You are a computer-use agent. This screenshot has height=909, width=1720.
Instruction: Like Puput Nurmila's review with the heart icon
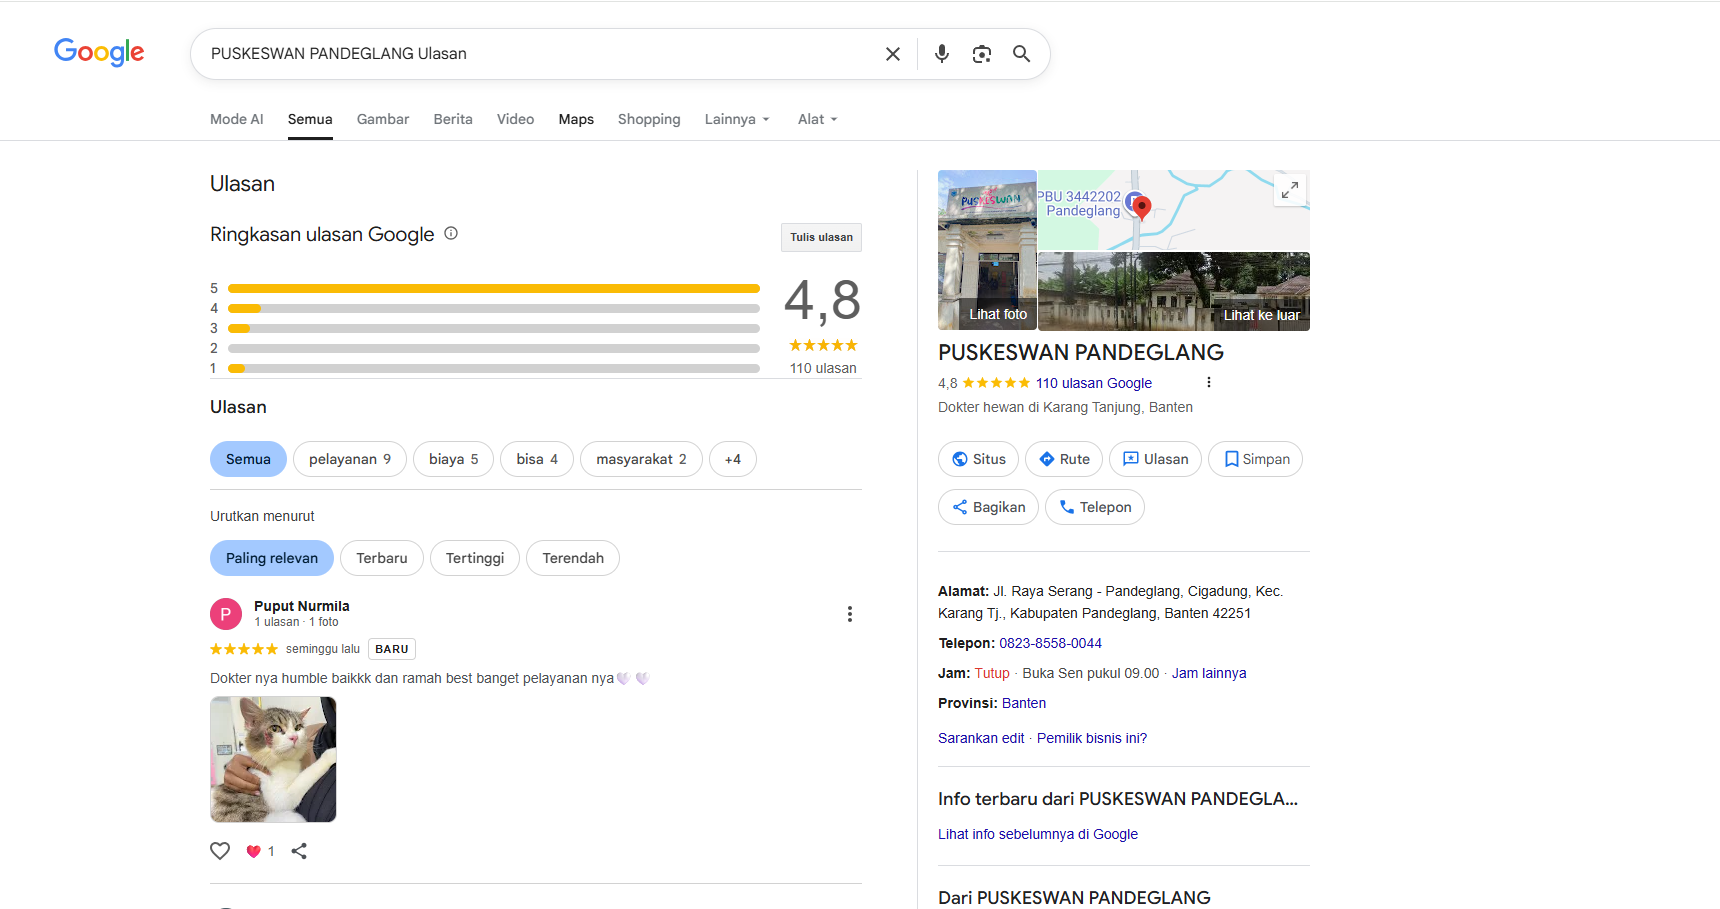(220, 850)
